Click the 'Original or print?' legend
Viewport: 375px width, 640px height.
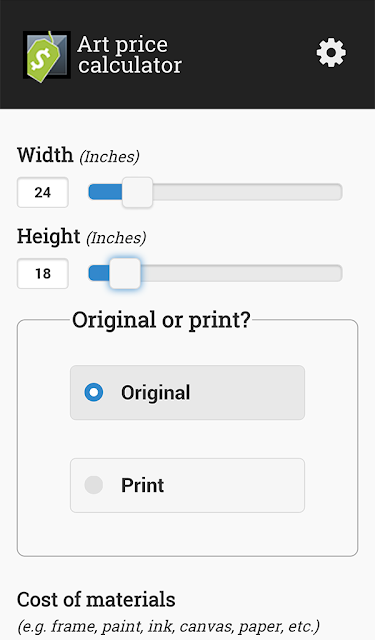click(161, 320)
